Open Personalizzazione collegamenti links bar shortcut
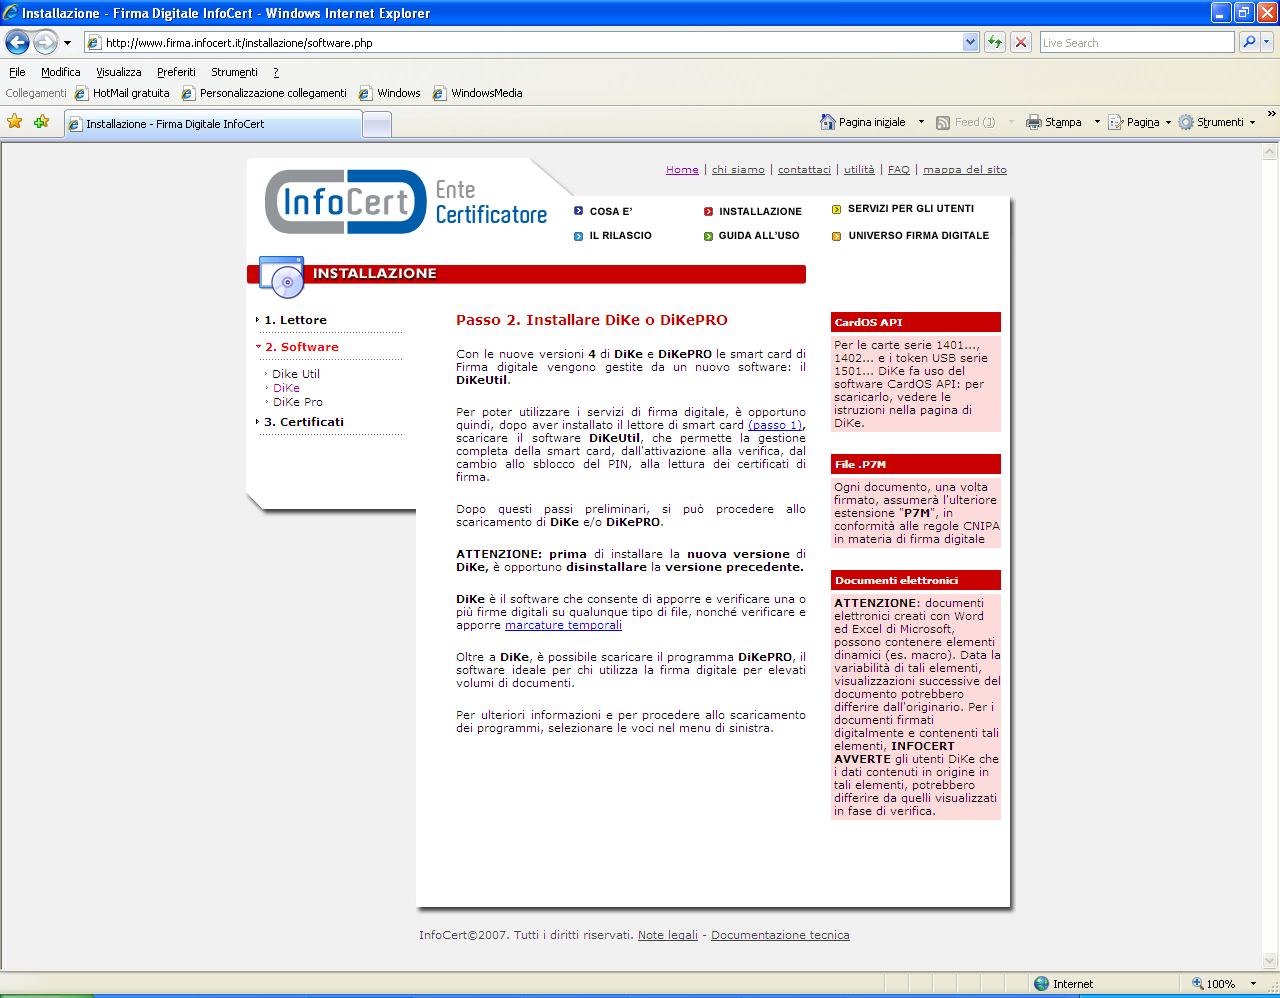 coord(264,93)
